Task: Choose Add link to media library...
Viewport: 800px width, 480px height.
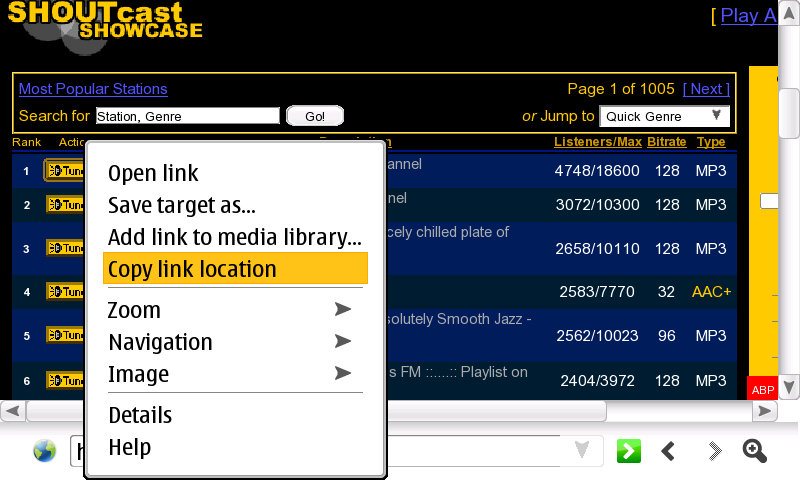Action: point(235,237)
